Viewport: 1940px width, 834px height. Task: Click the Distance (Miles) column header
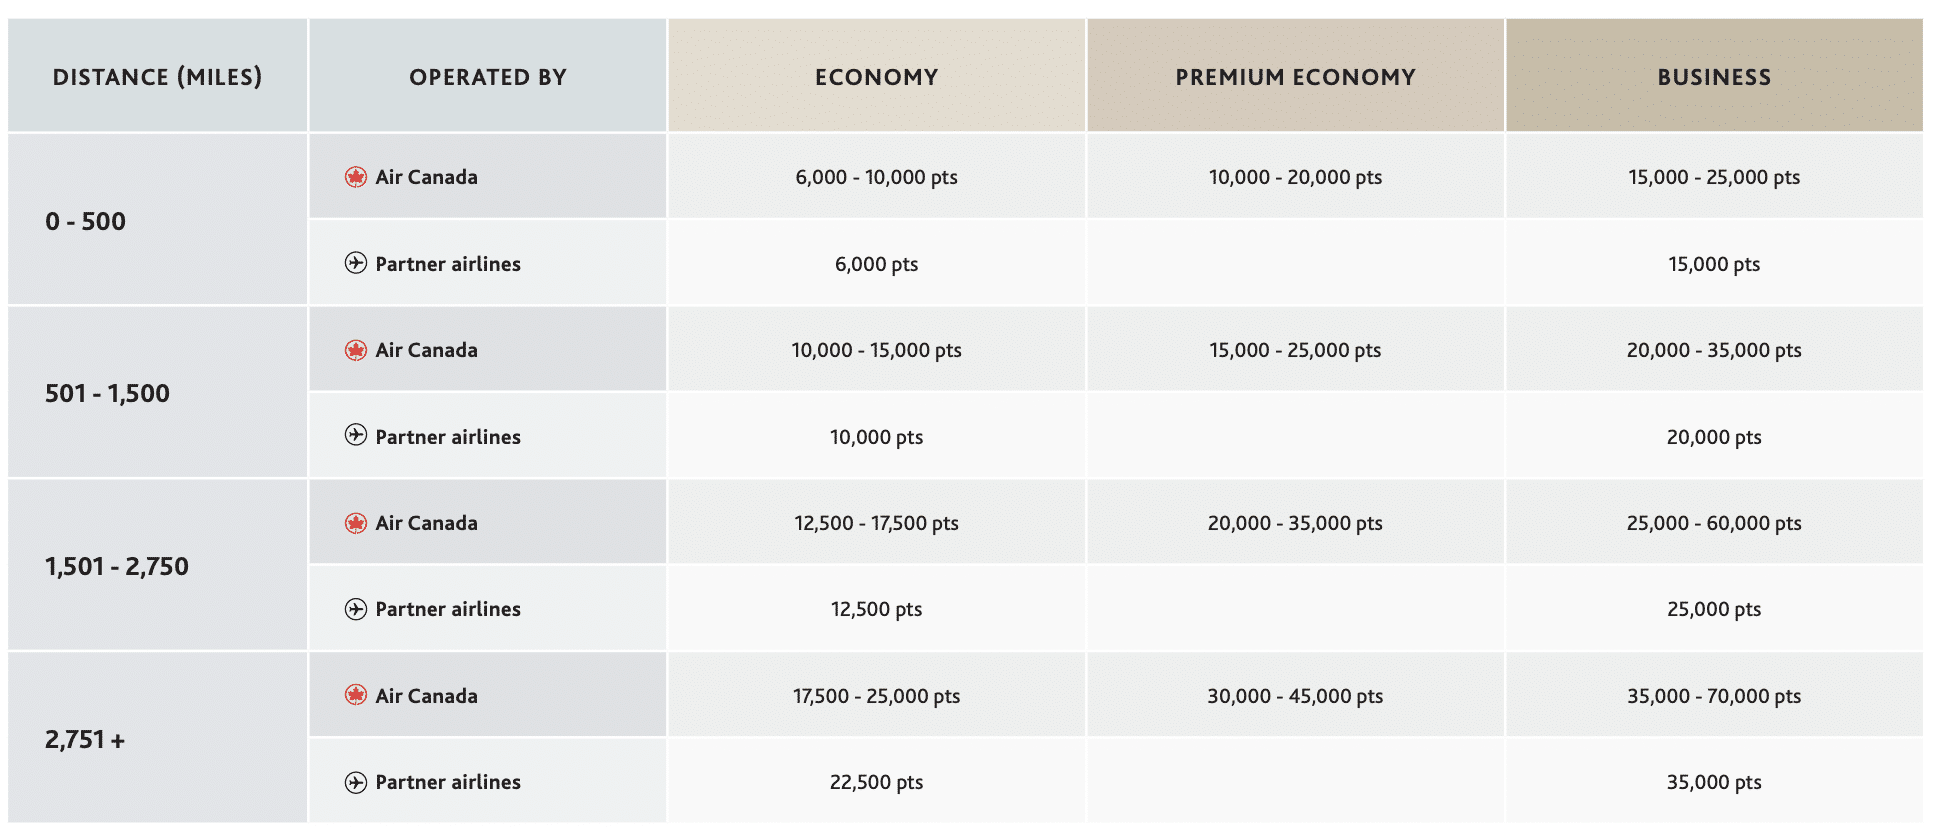point(157,77)
